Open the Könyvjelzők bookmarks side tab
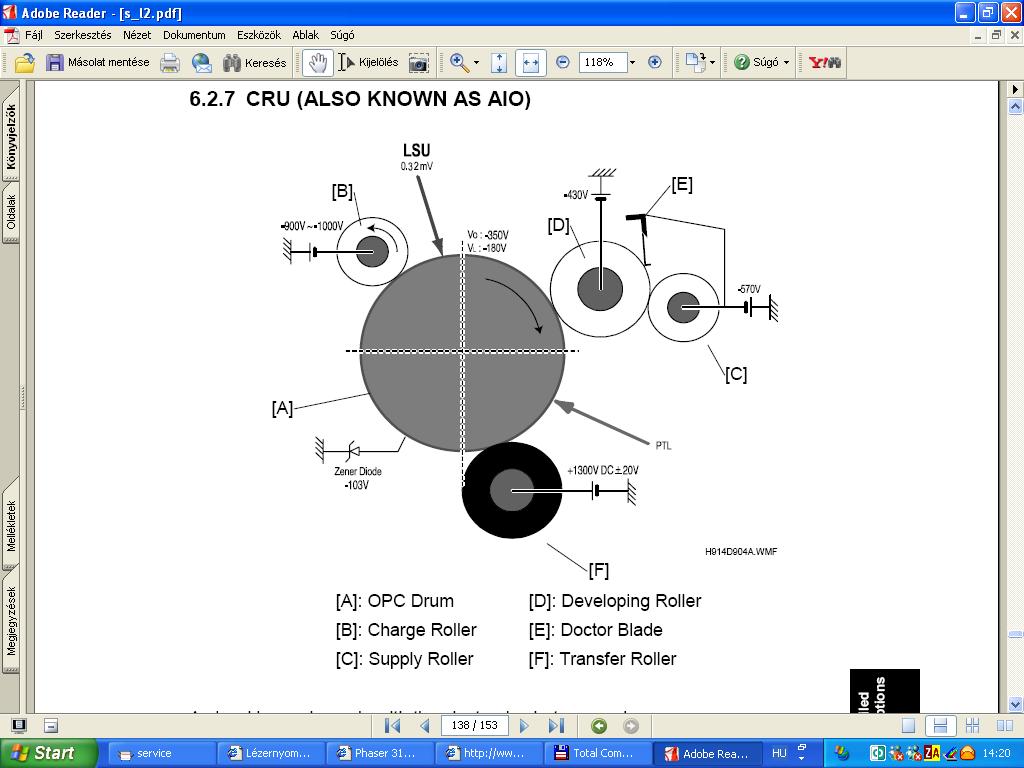This screenshot has height=768, width=1024. pyautogui.click(x=11, y=136)
